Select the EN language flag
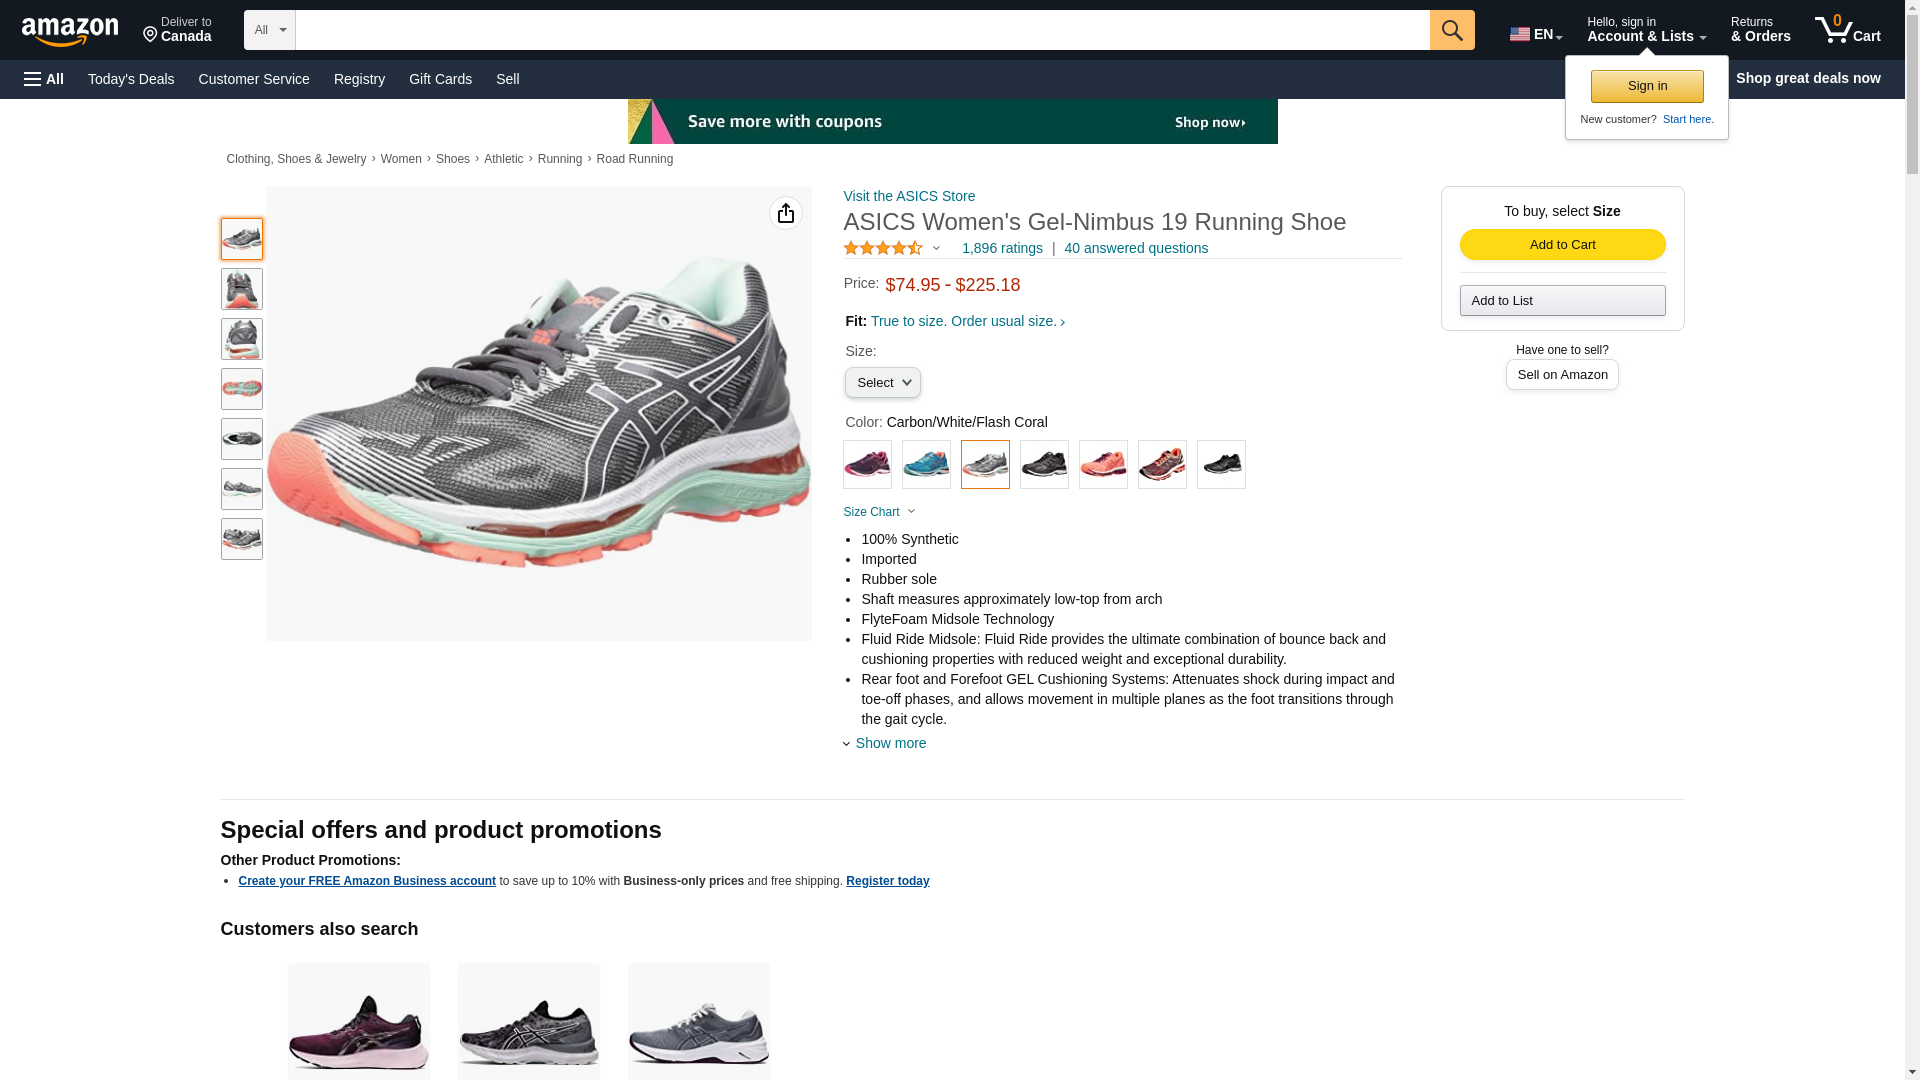The width and height of the screenshot is (1920, 1080). (1535, 34)
